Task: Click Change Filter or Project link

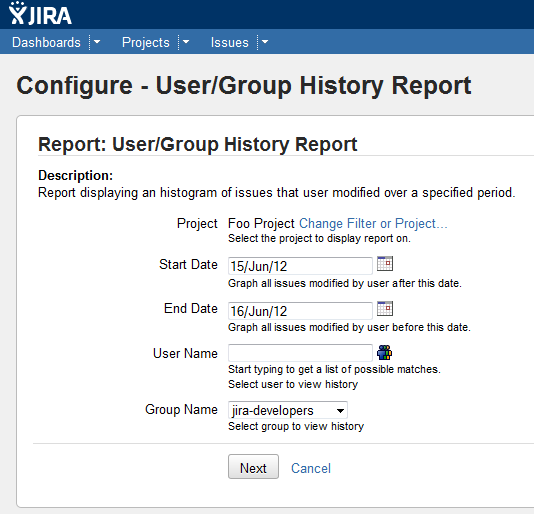Action: [373, 223]
